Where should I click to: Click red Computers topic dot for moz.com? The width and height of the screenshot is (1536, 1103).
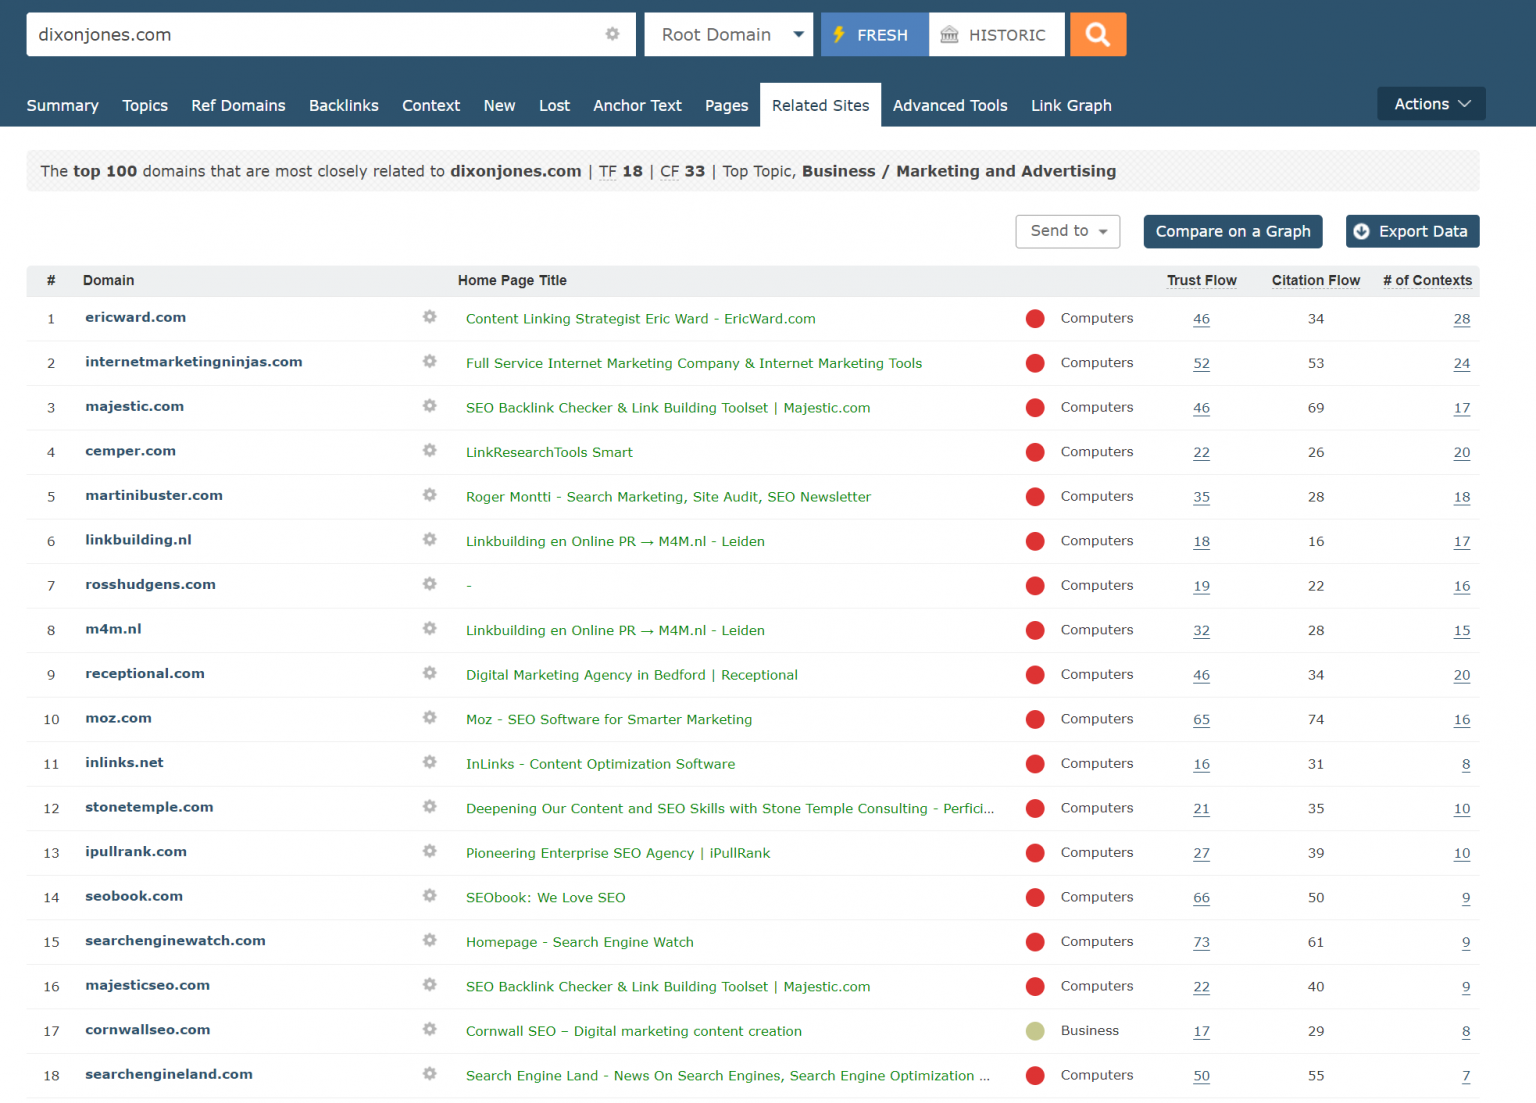tap(1035, 719)
